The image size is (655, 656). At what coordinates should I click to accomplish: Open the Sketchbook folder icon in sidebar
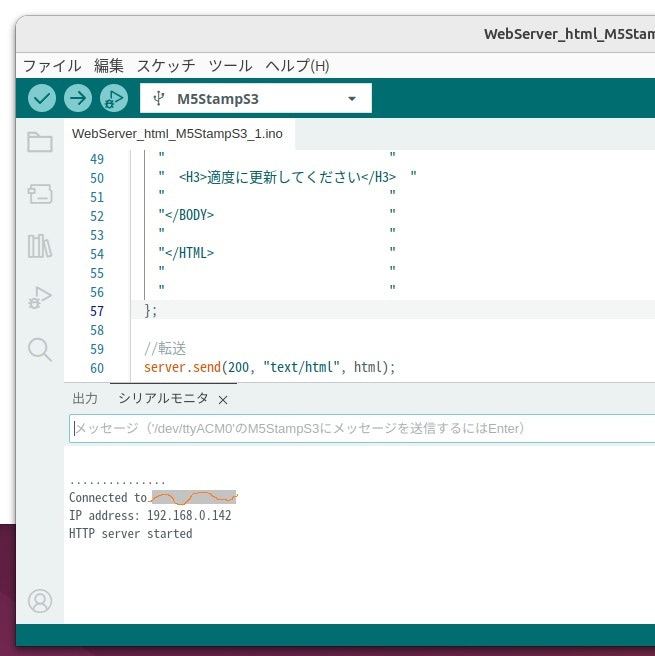click(x=40, y=142)
